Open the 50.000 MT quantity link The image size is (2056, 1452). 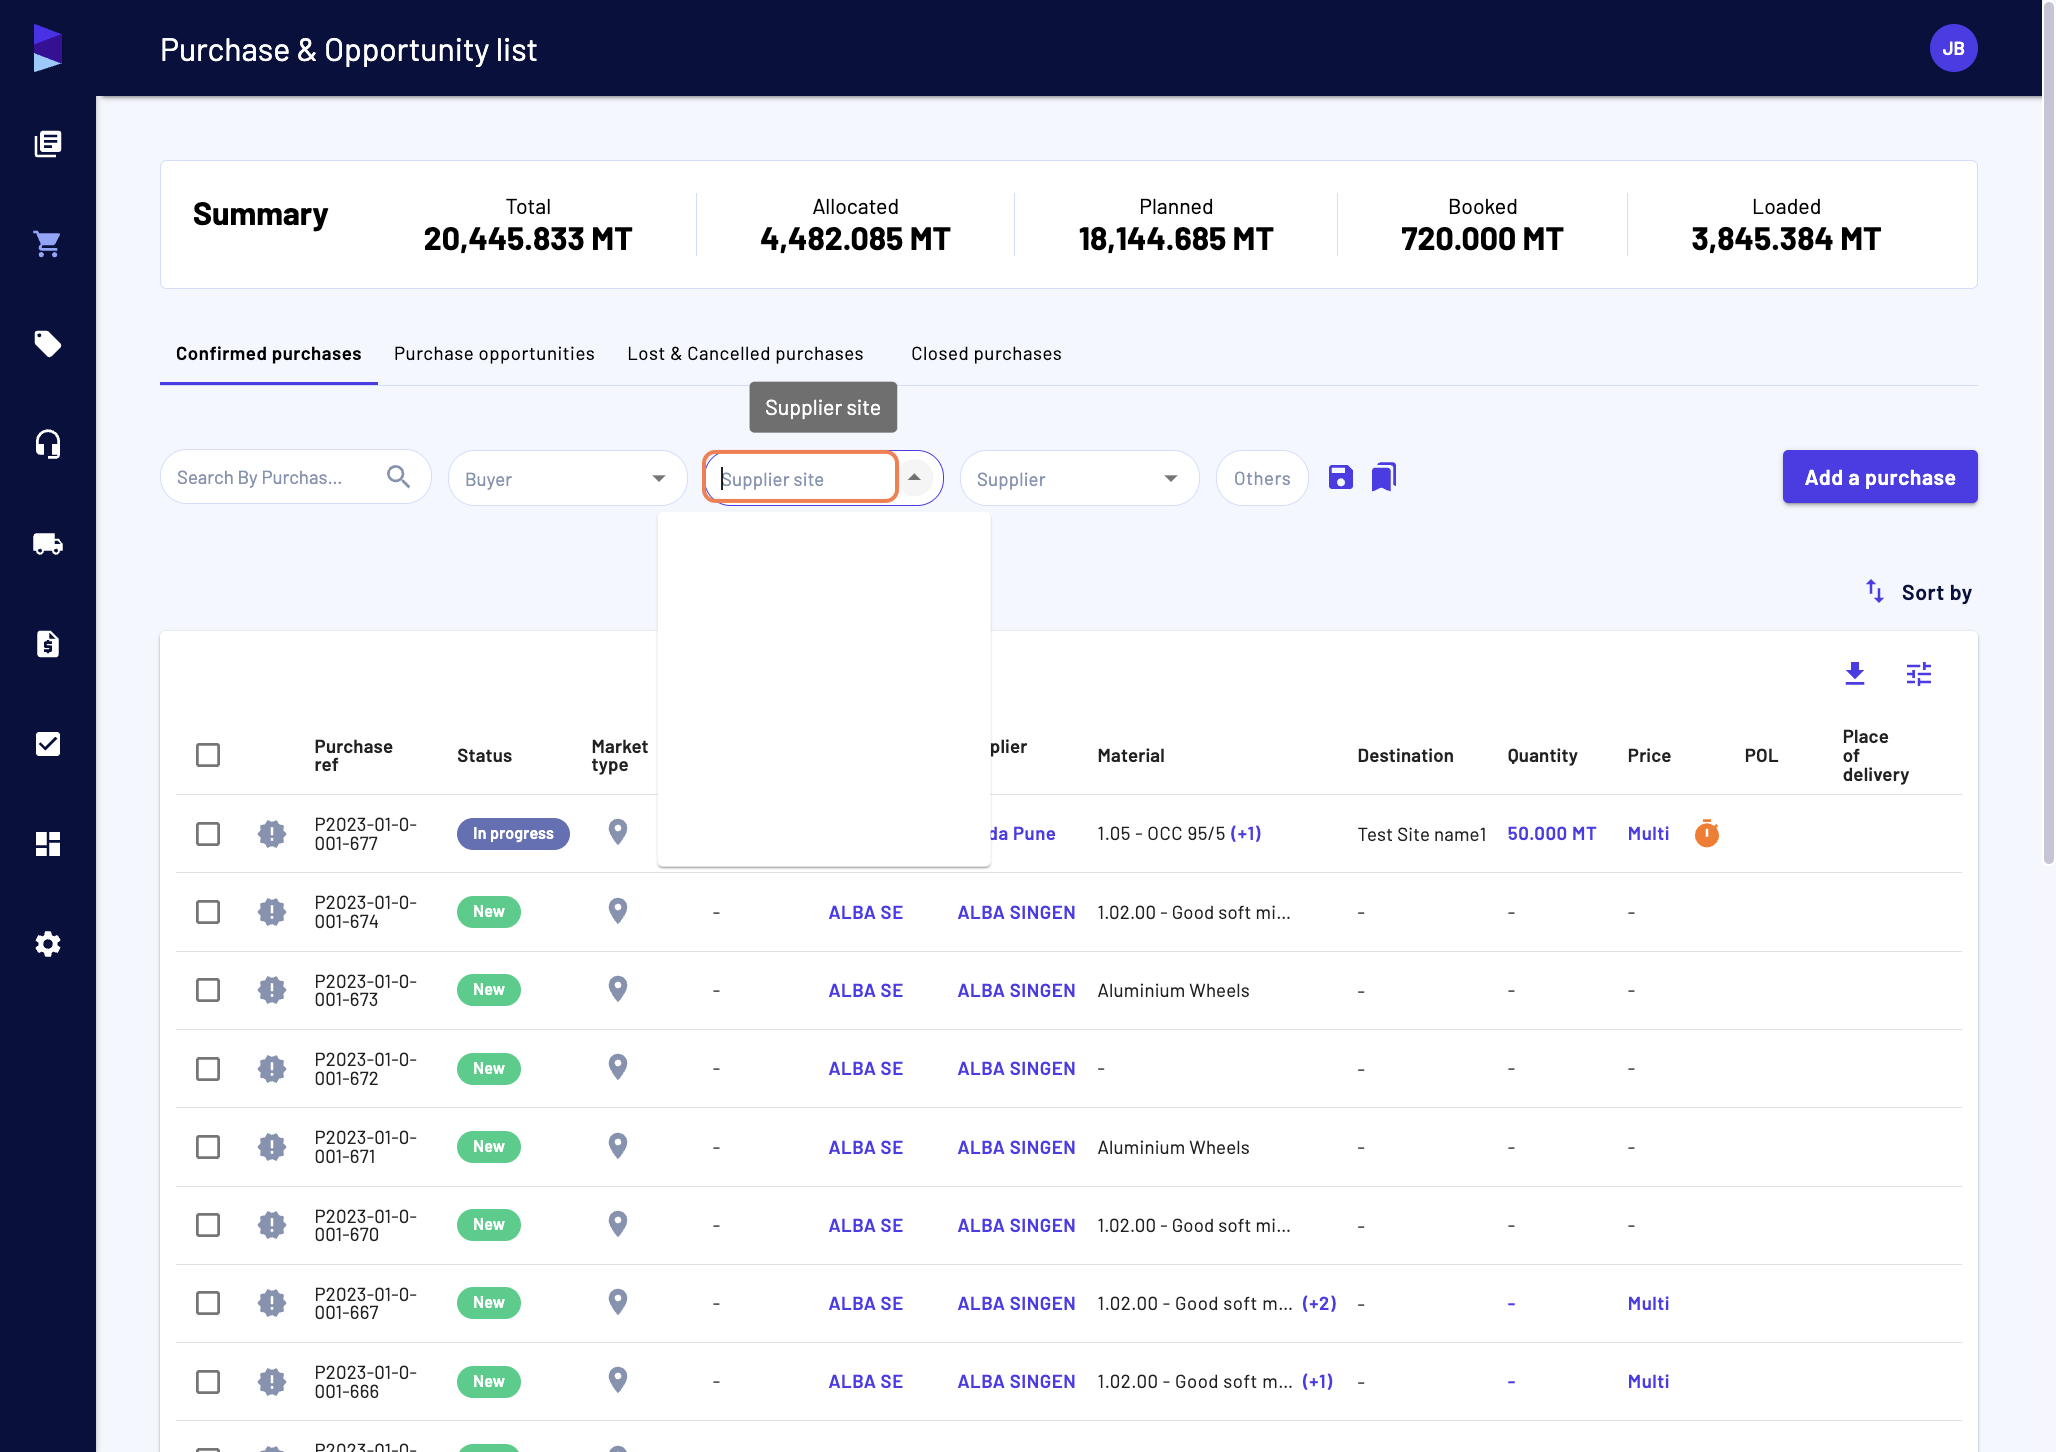(1551, 833)
